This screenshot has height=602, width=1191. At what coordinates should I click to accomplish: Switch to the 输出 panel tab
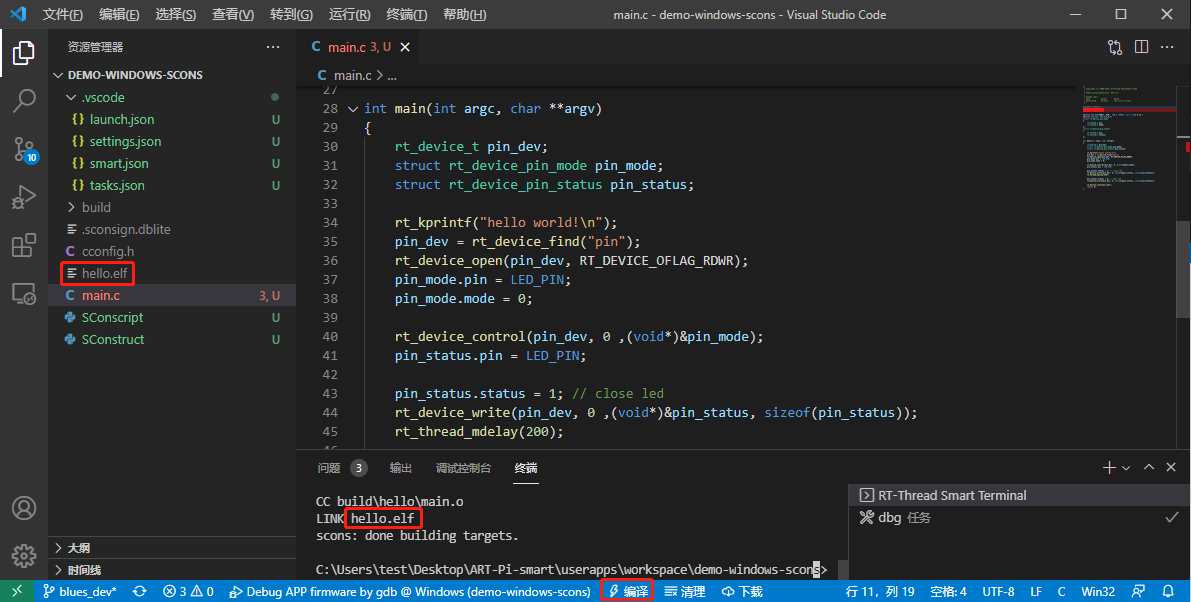coord(400,468)
